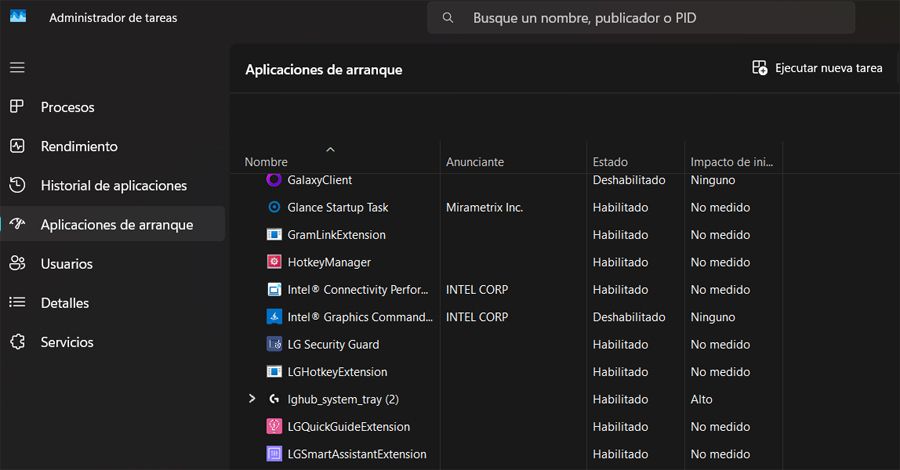Select the Glance Startup Task row name
Screen dimensions: 900x470
[338, 207]
